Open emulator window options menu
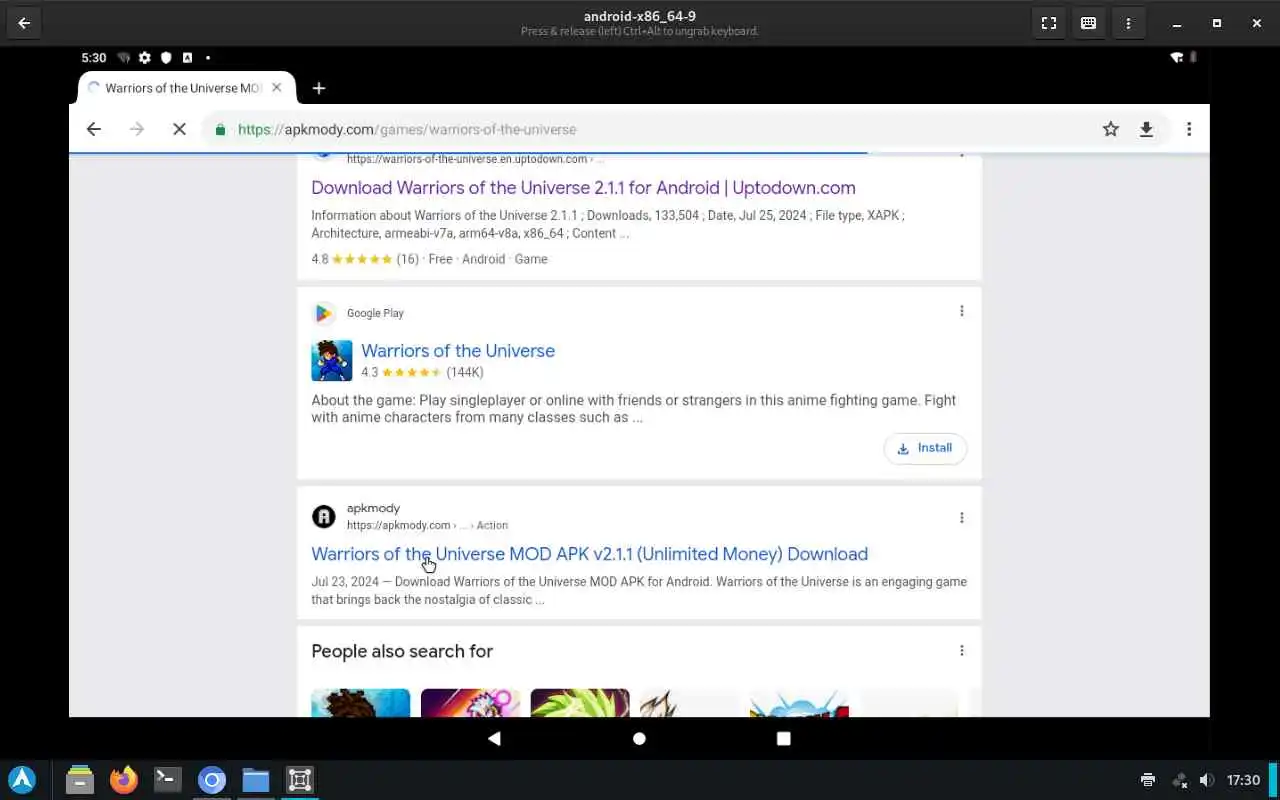 pyautogui.click(x=1129, y=23)
